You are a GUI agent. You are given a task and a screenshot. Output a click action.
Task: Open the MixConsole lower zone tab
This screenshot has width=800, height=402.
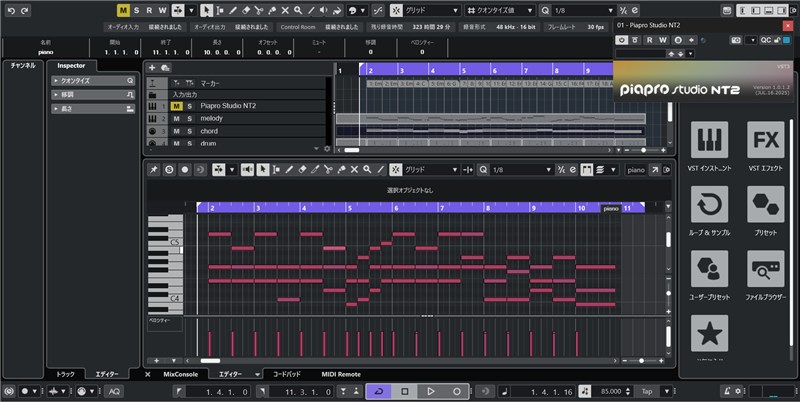tap(181, 374)
